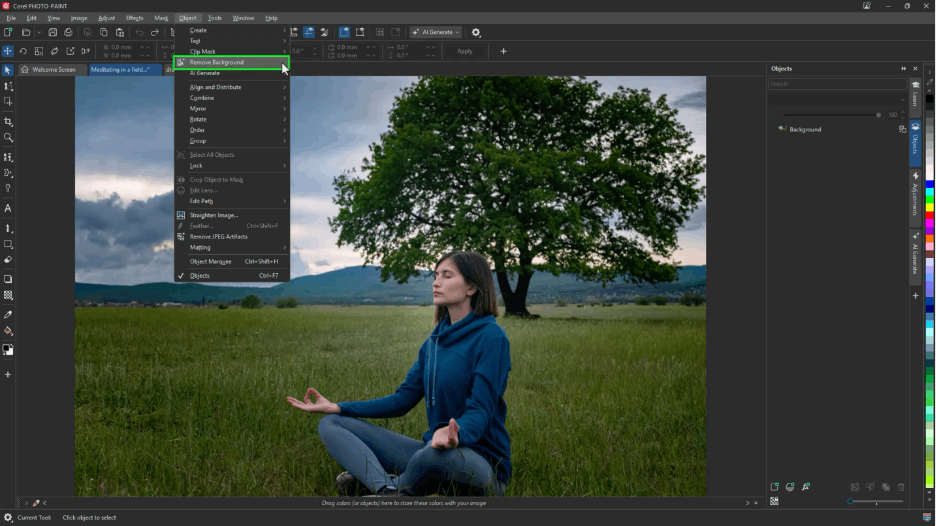Expand the Create submenu
Screen dimensions: 936x526
pyautogui.click(x=232, y=30)
